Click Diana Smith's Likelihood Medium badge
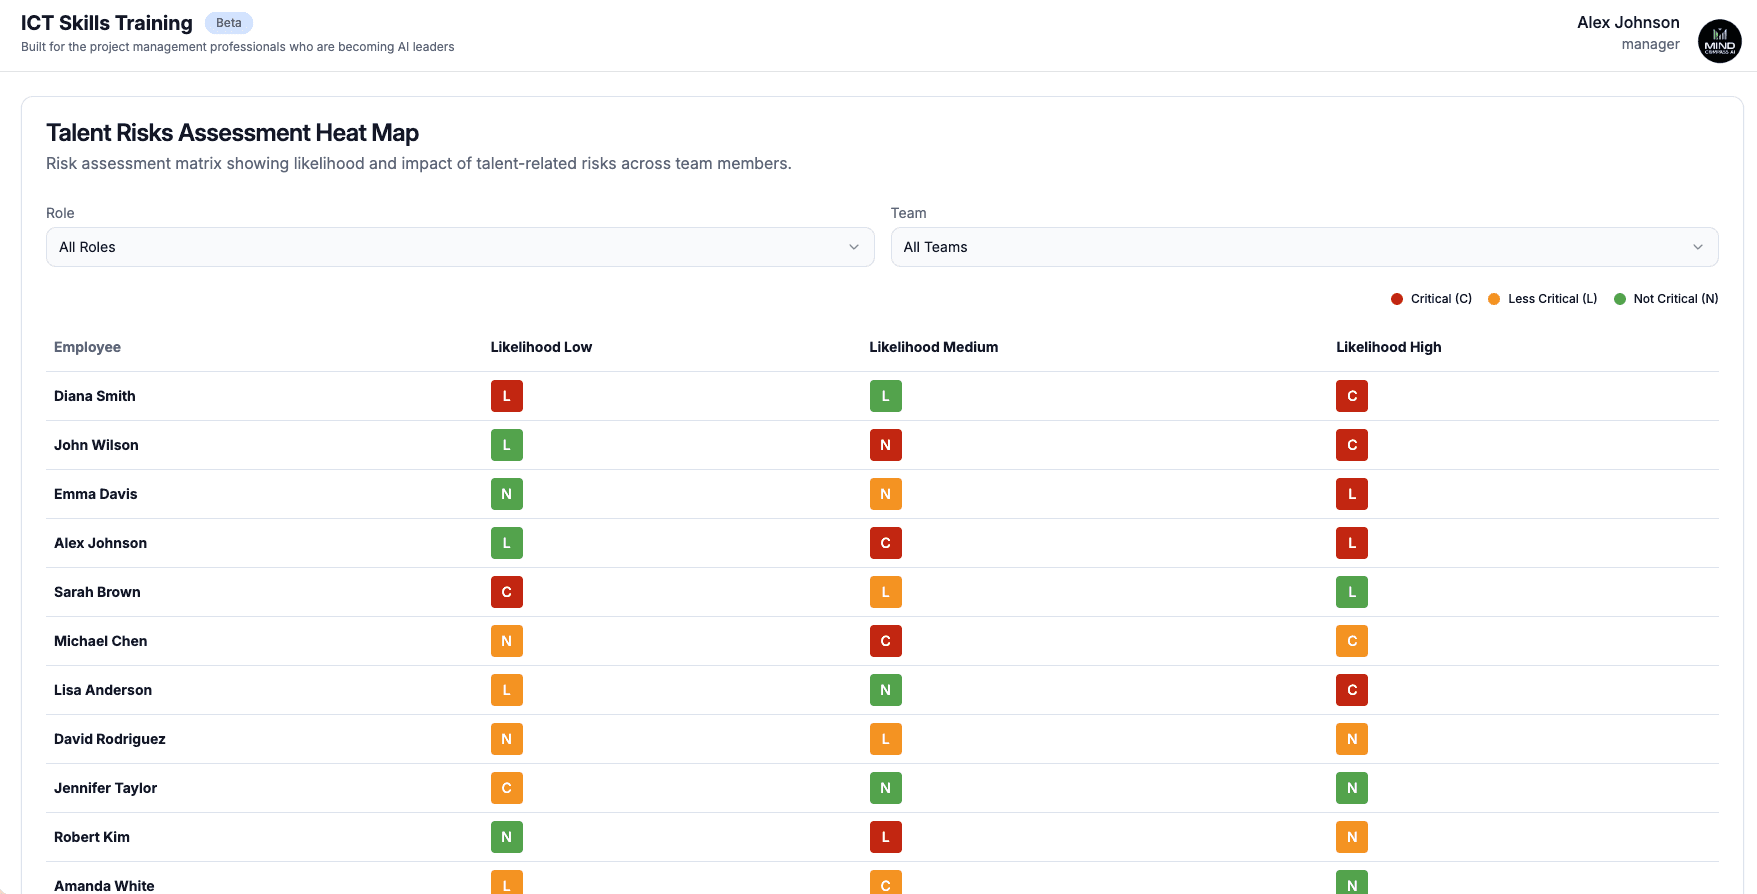1757x894 pixels. tap(886, 396)
